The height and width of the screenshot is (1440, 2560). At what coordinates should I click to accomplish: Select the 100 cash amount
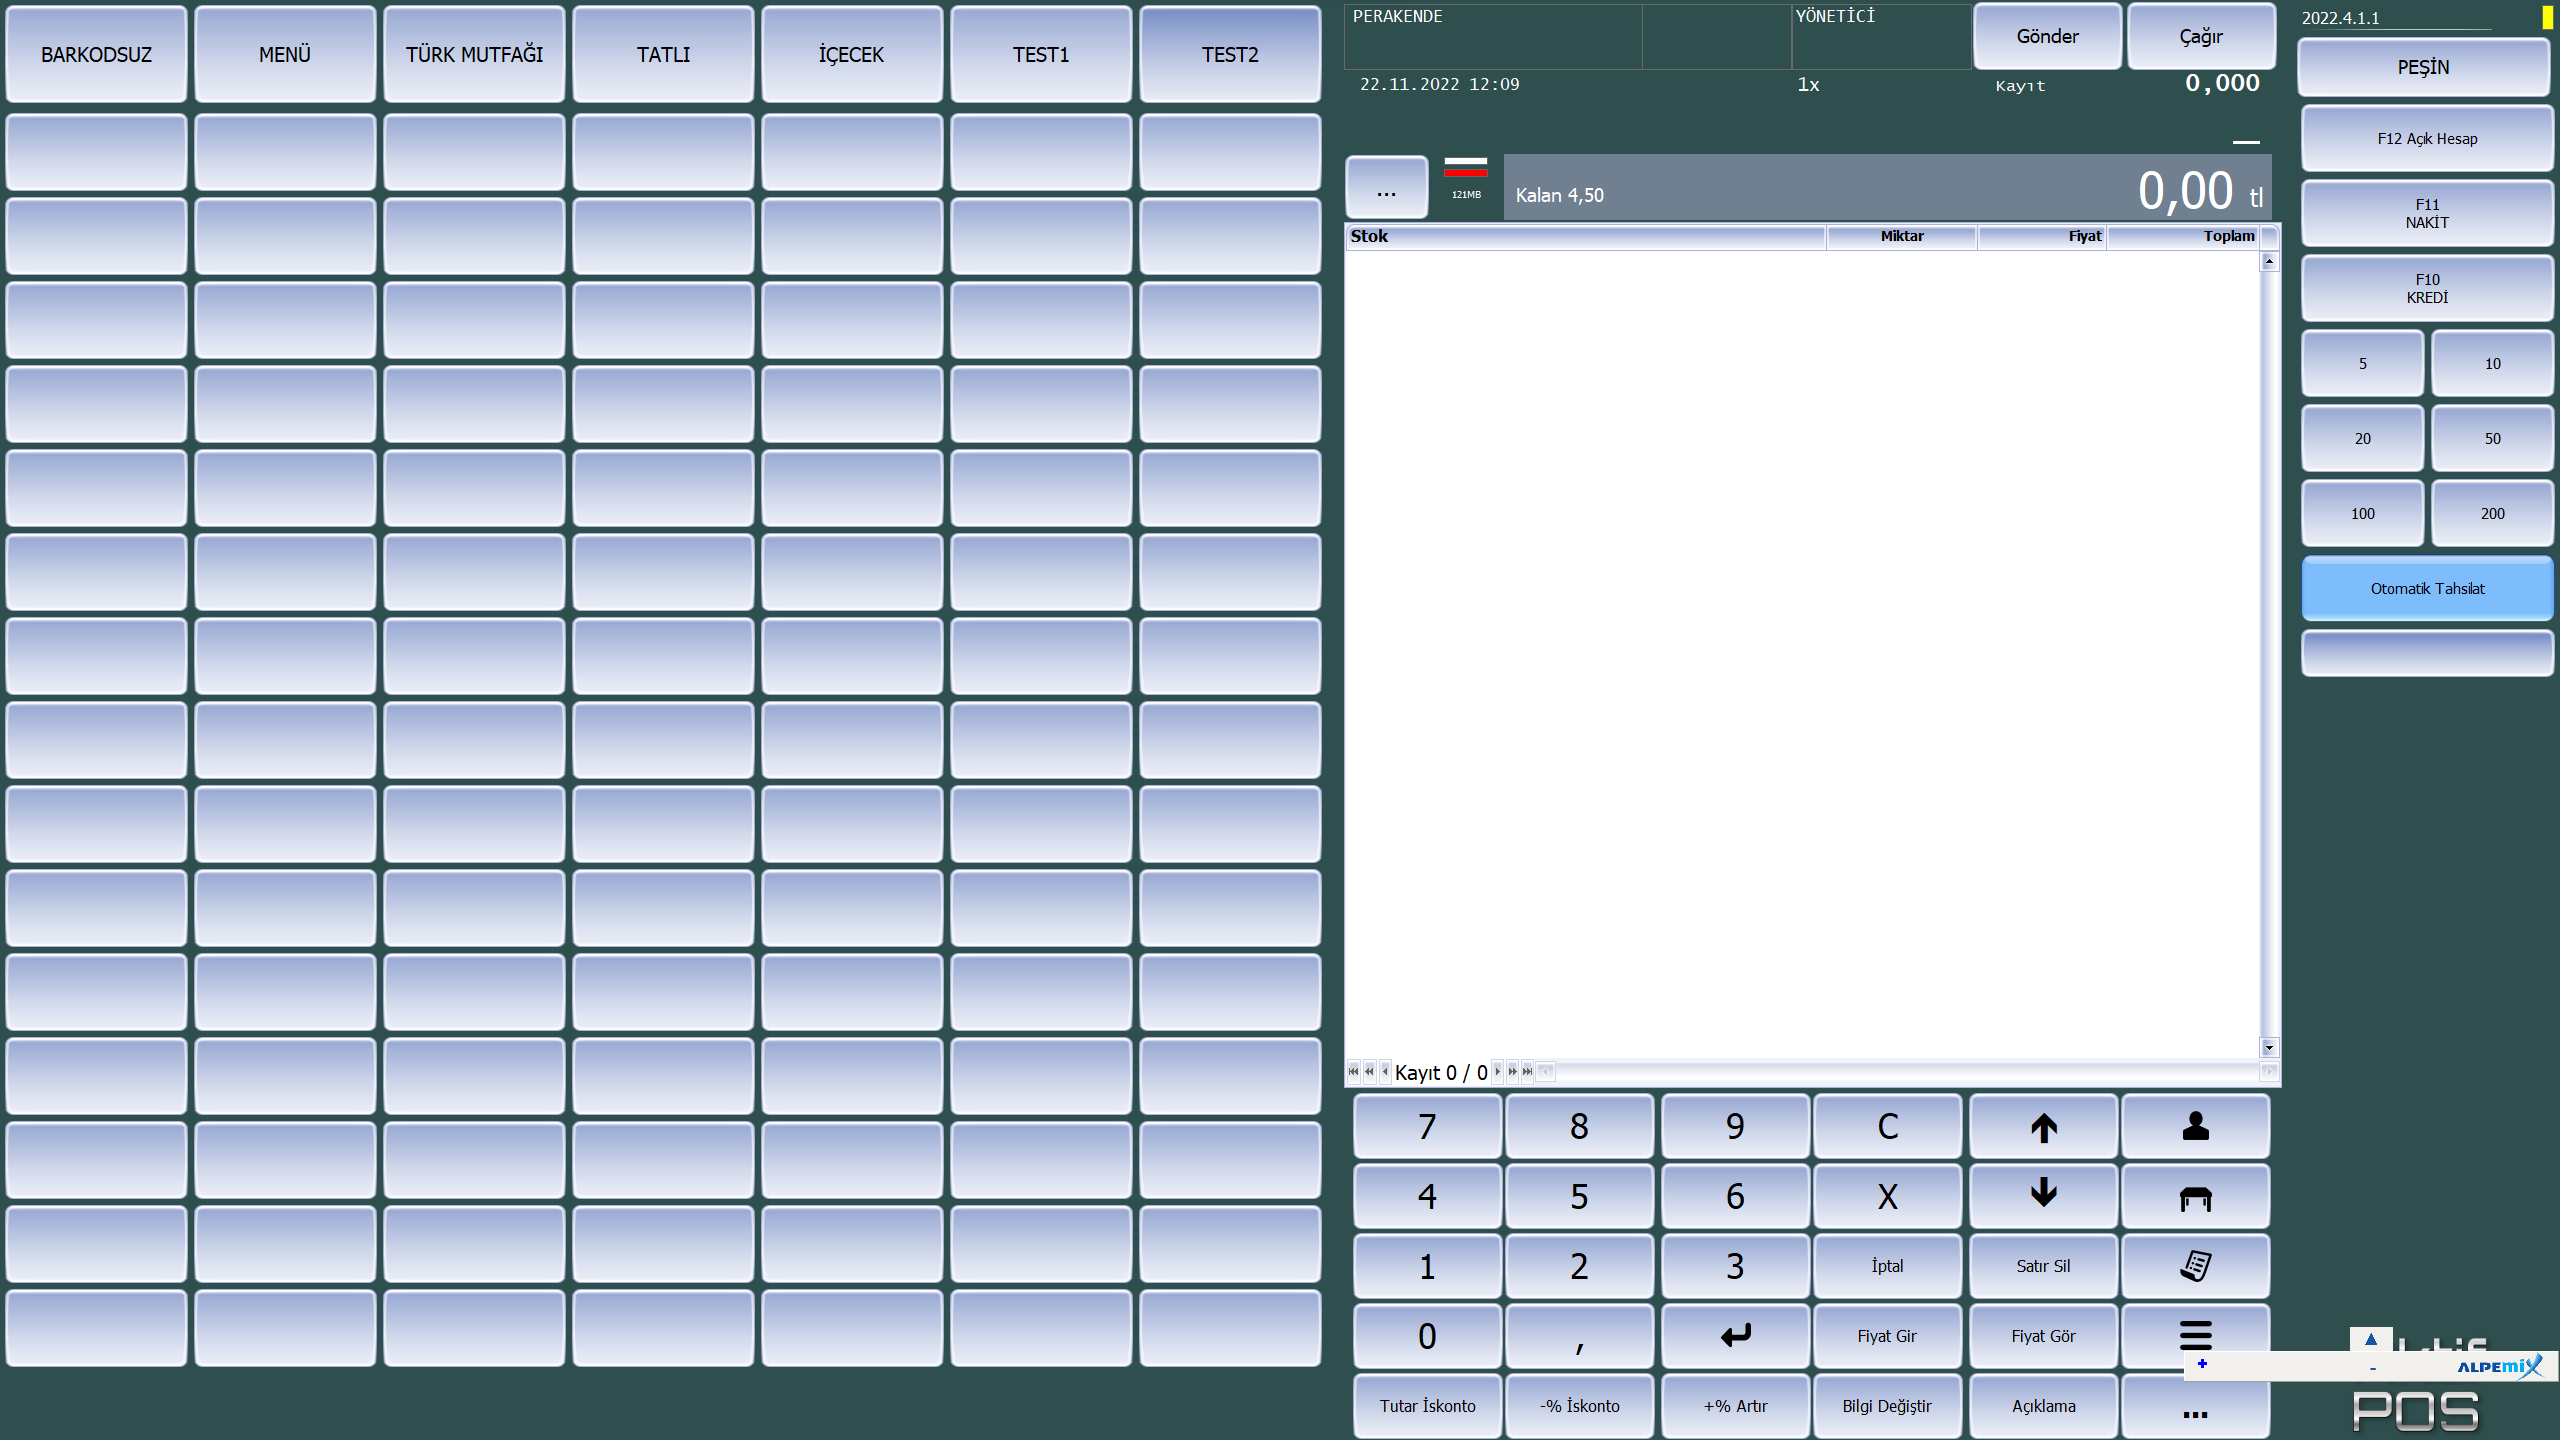[x=2362, y=514]
